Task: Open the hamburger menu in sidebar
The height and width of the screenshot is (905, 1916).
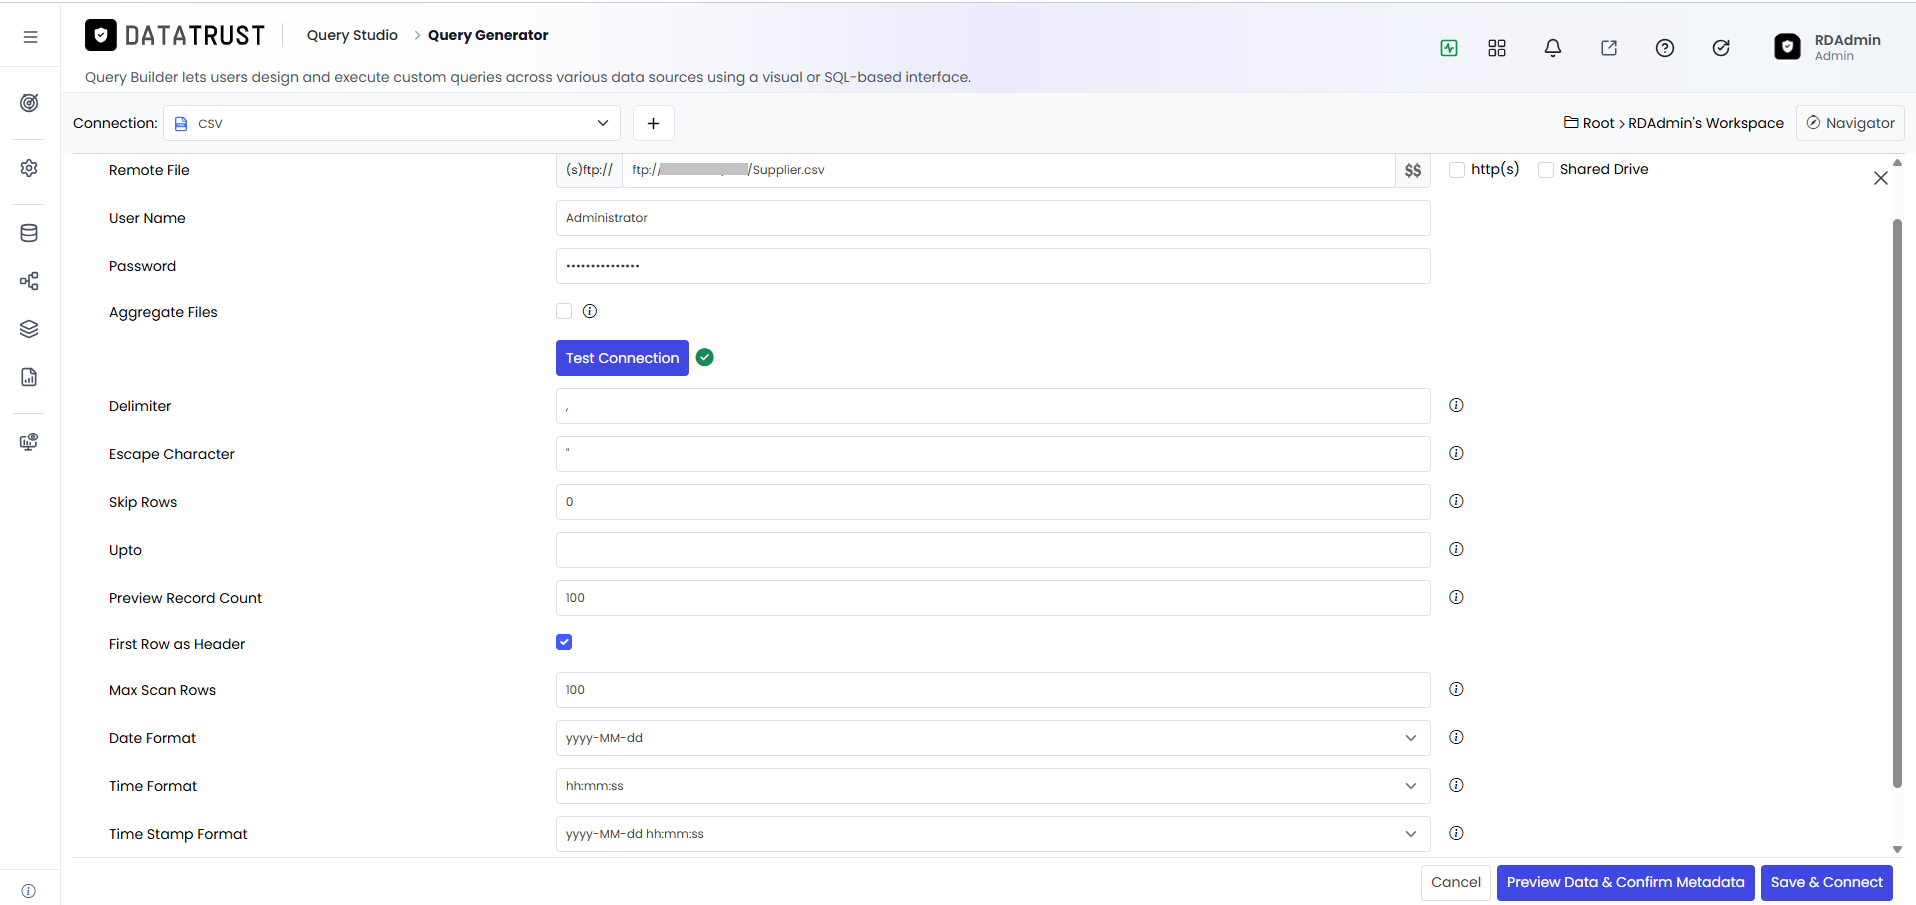Action: pyautogui.click(x=30, y=37)
